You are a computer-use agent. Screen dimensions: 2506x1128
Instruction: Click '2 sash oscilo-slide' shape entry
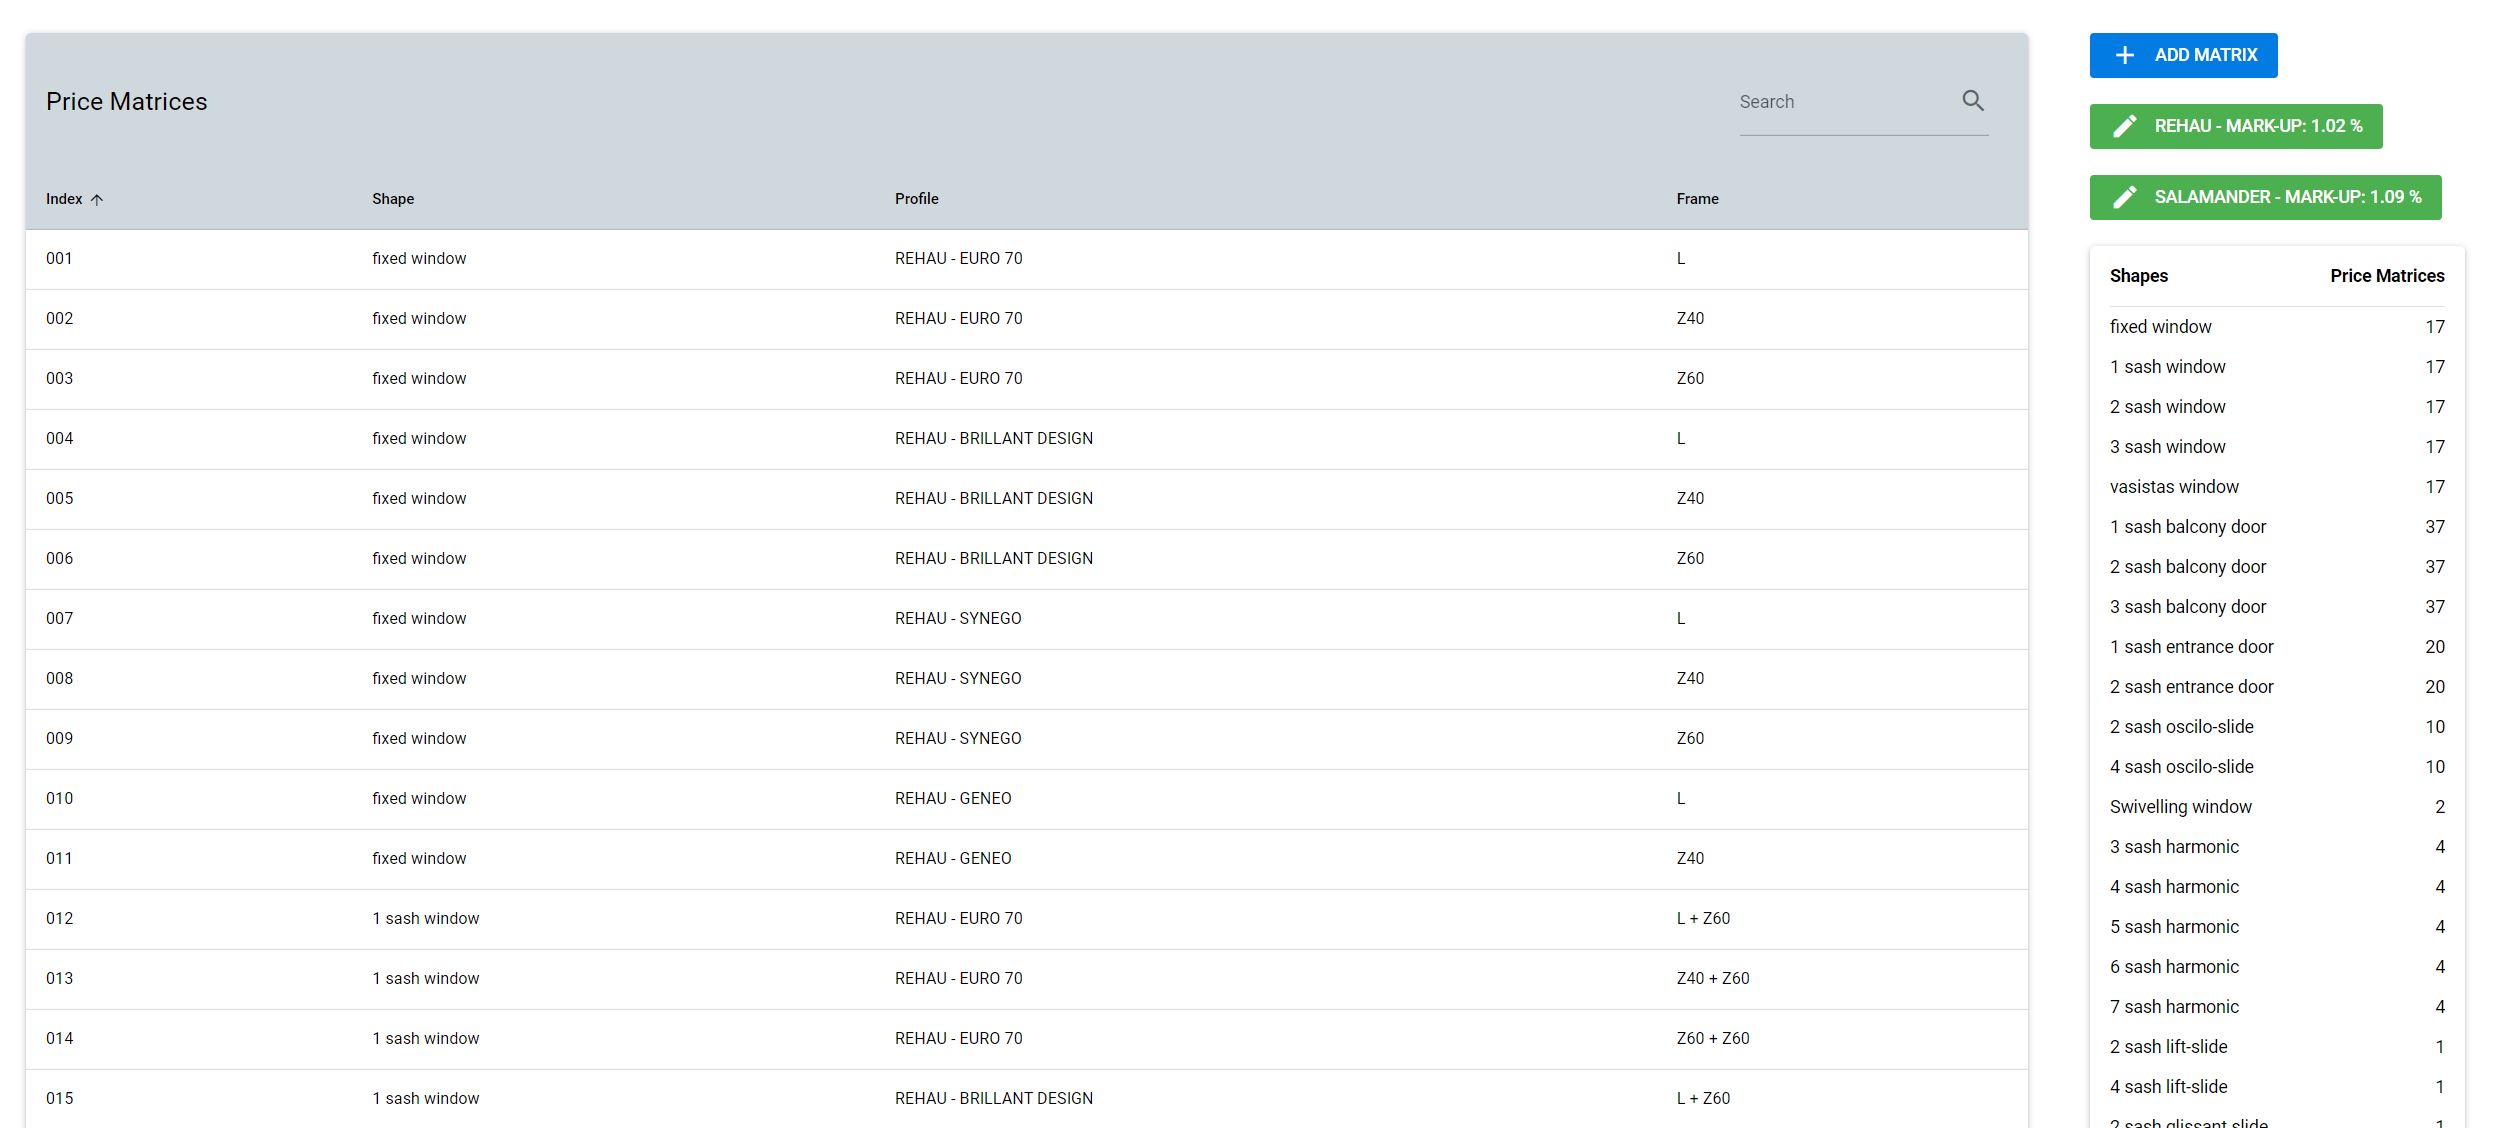pos(2181,727)
